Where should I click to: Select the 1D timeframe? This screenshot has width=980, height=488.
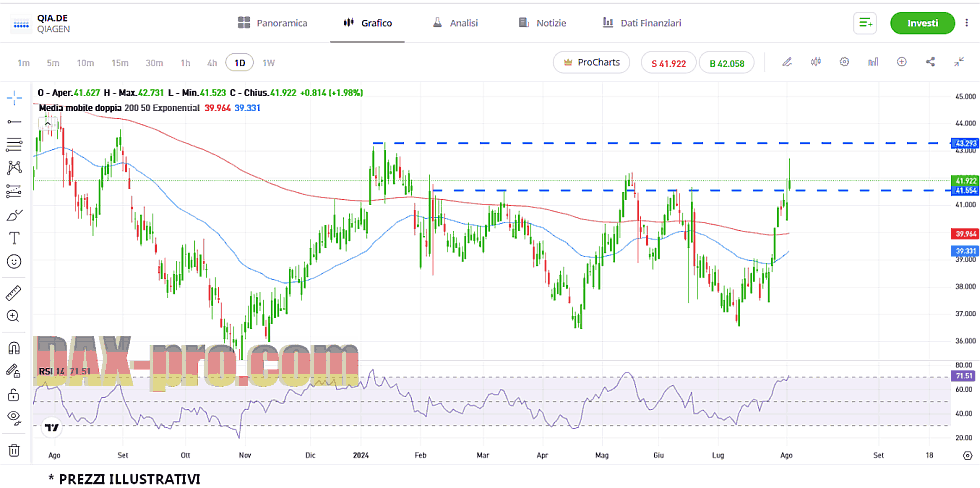pyautogui.click(x=239, y=62)
